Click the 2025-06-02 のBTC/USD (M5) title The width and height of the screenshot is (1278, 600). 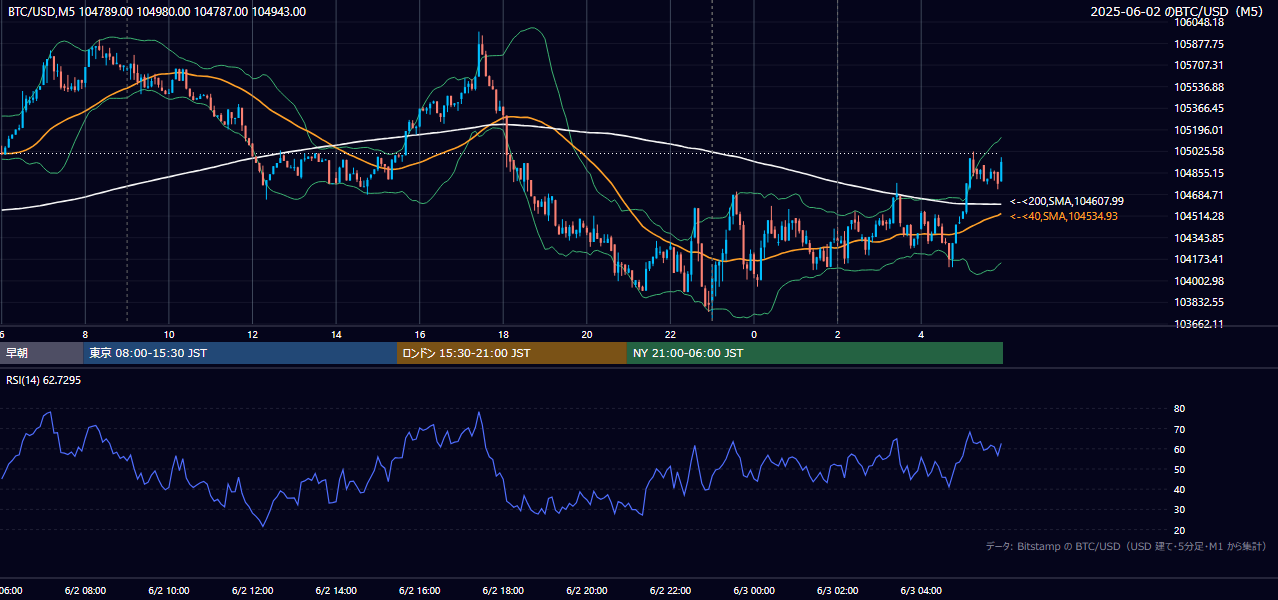click(x=1178, y=12)
